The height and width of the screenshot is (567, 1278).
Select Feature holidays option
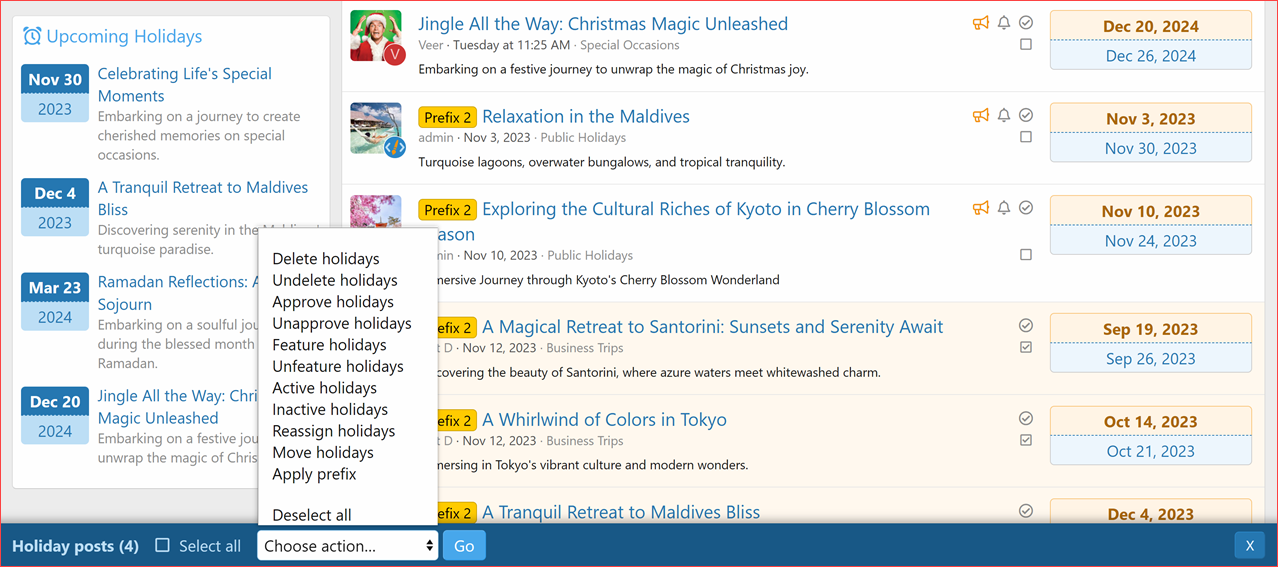(x=329, y=345)
